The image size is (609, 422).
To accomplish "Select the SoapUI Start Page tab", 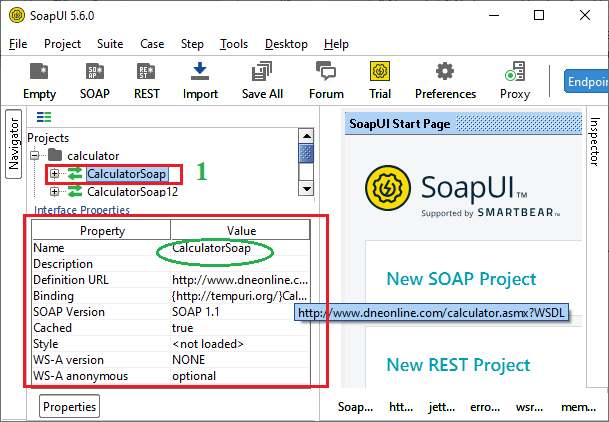I will (400, 124).
